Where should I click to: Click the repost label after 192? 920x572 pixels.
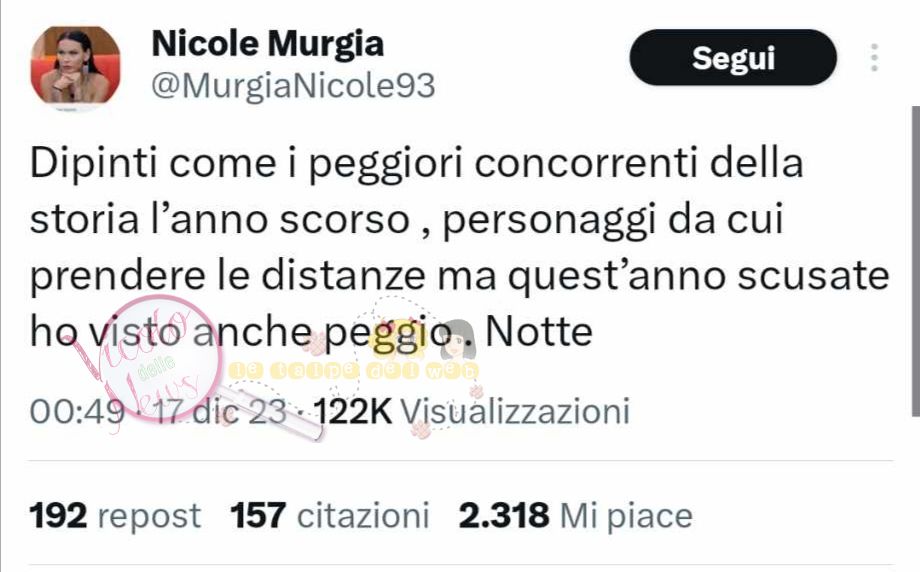[x=149, y=517]
